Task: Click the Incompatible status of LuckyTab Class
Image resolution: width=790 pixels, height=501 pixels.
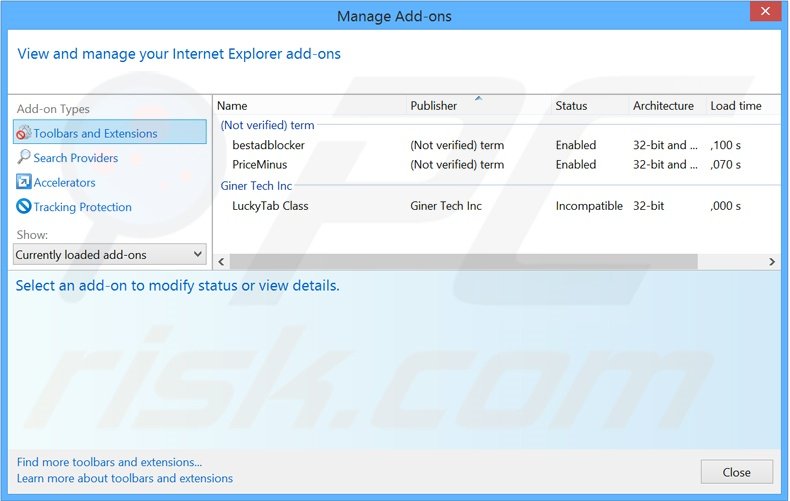Action: pos(589,206)
